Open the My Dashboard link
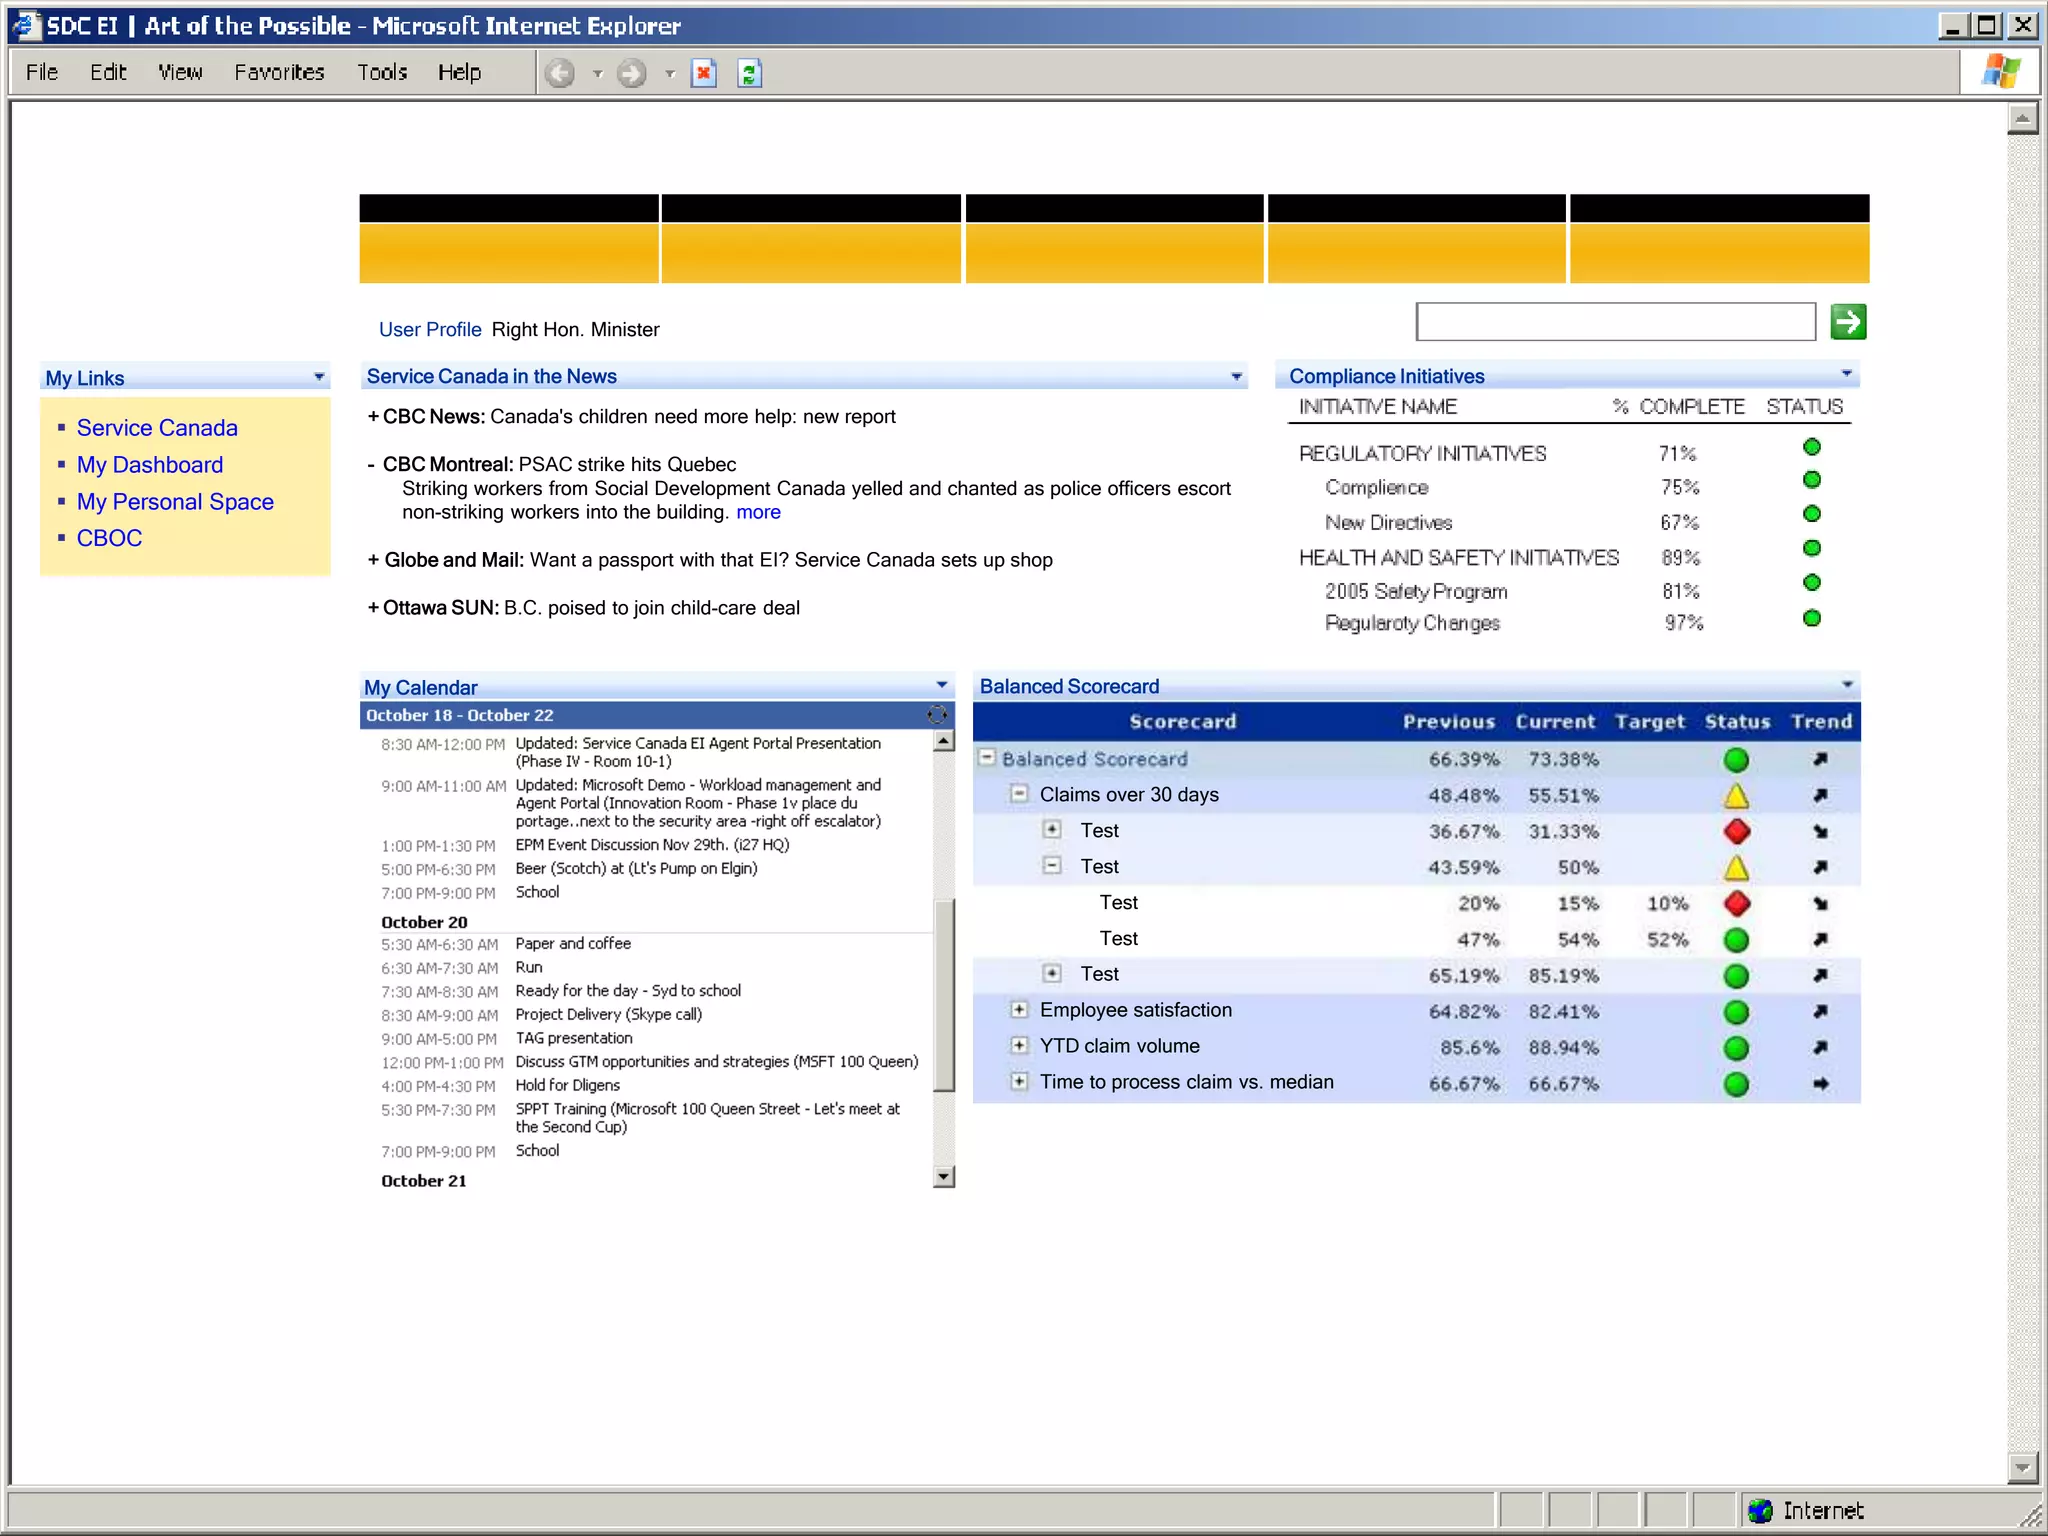 coord(150,465)
